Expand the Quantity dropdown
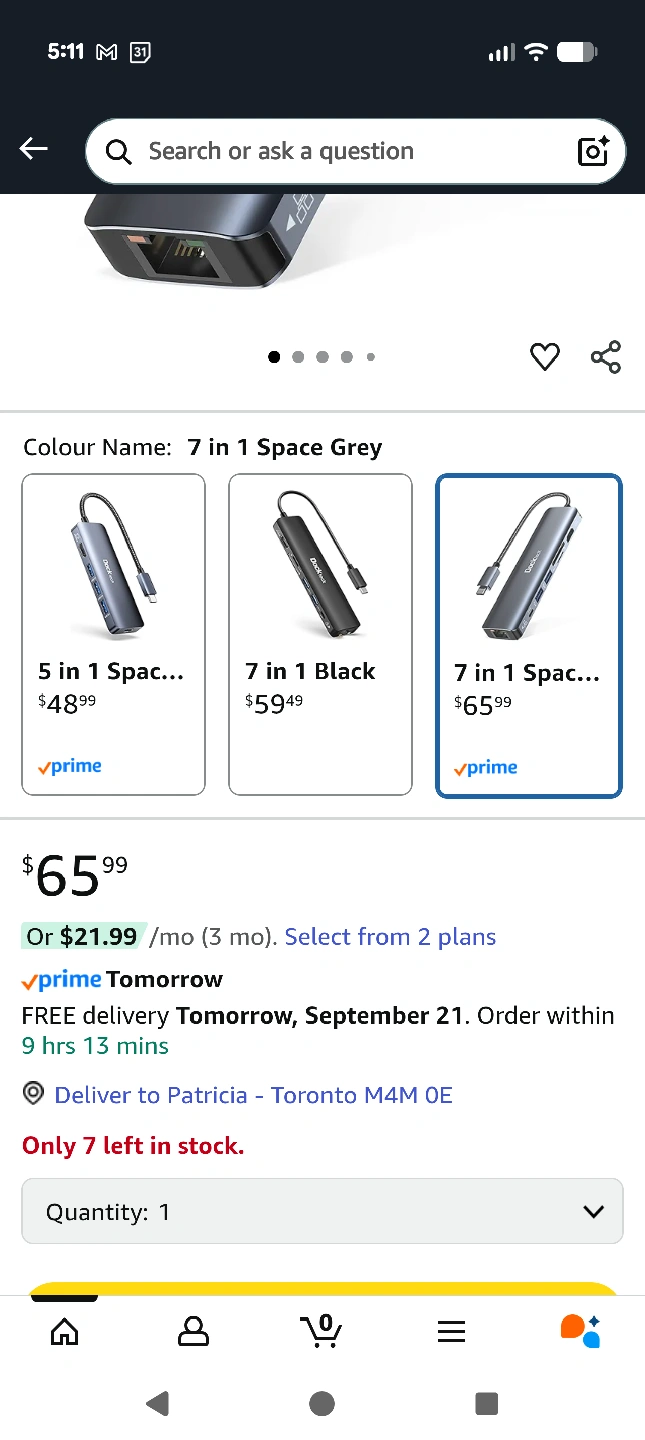645x1440 pixels. [322, 1211]
